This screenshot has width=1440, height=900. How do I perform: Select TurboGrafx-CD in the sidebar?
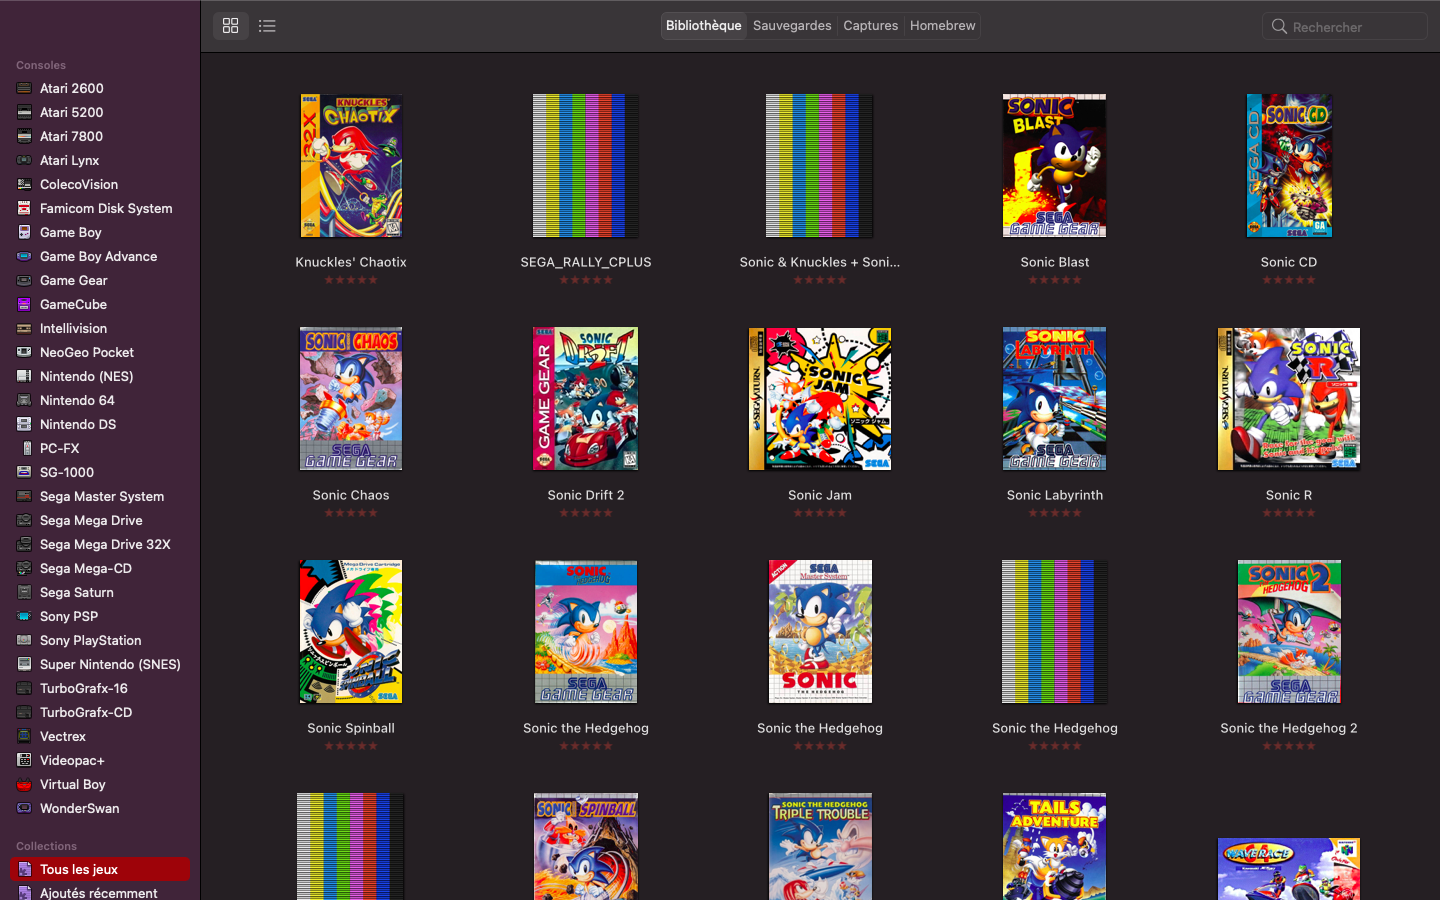(x=100, y=712)
